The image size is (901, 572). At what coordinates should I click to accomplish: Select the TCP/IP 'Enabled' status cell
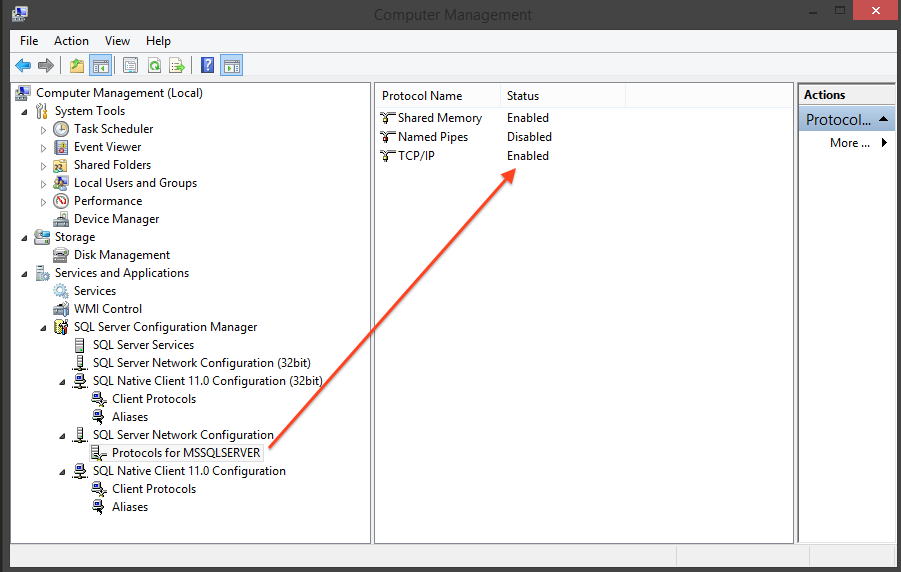pyautogui.click(x=527, y=156)
